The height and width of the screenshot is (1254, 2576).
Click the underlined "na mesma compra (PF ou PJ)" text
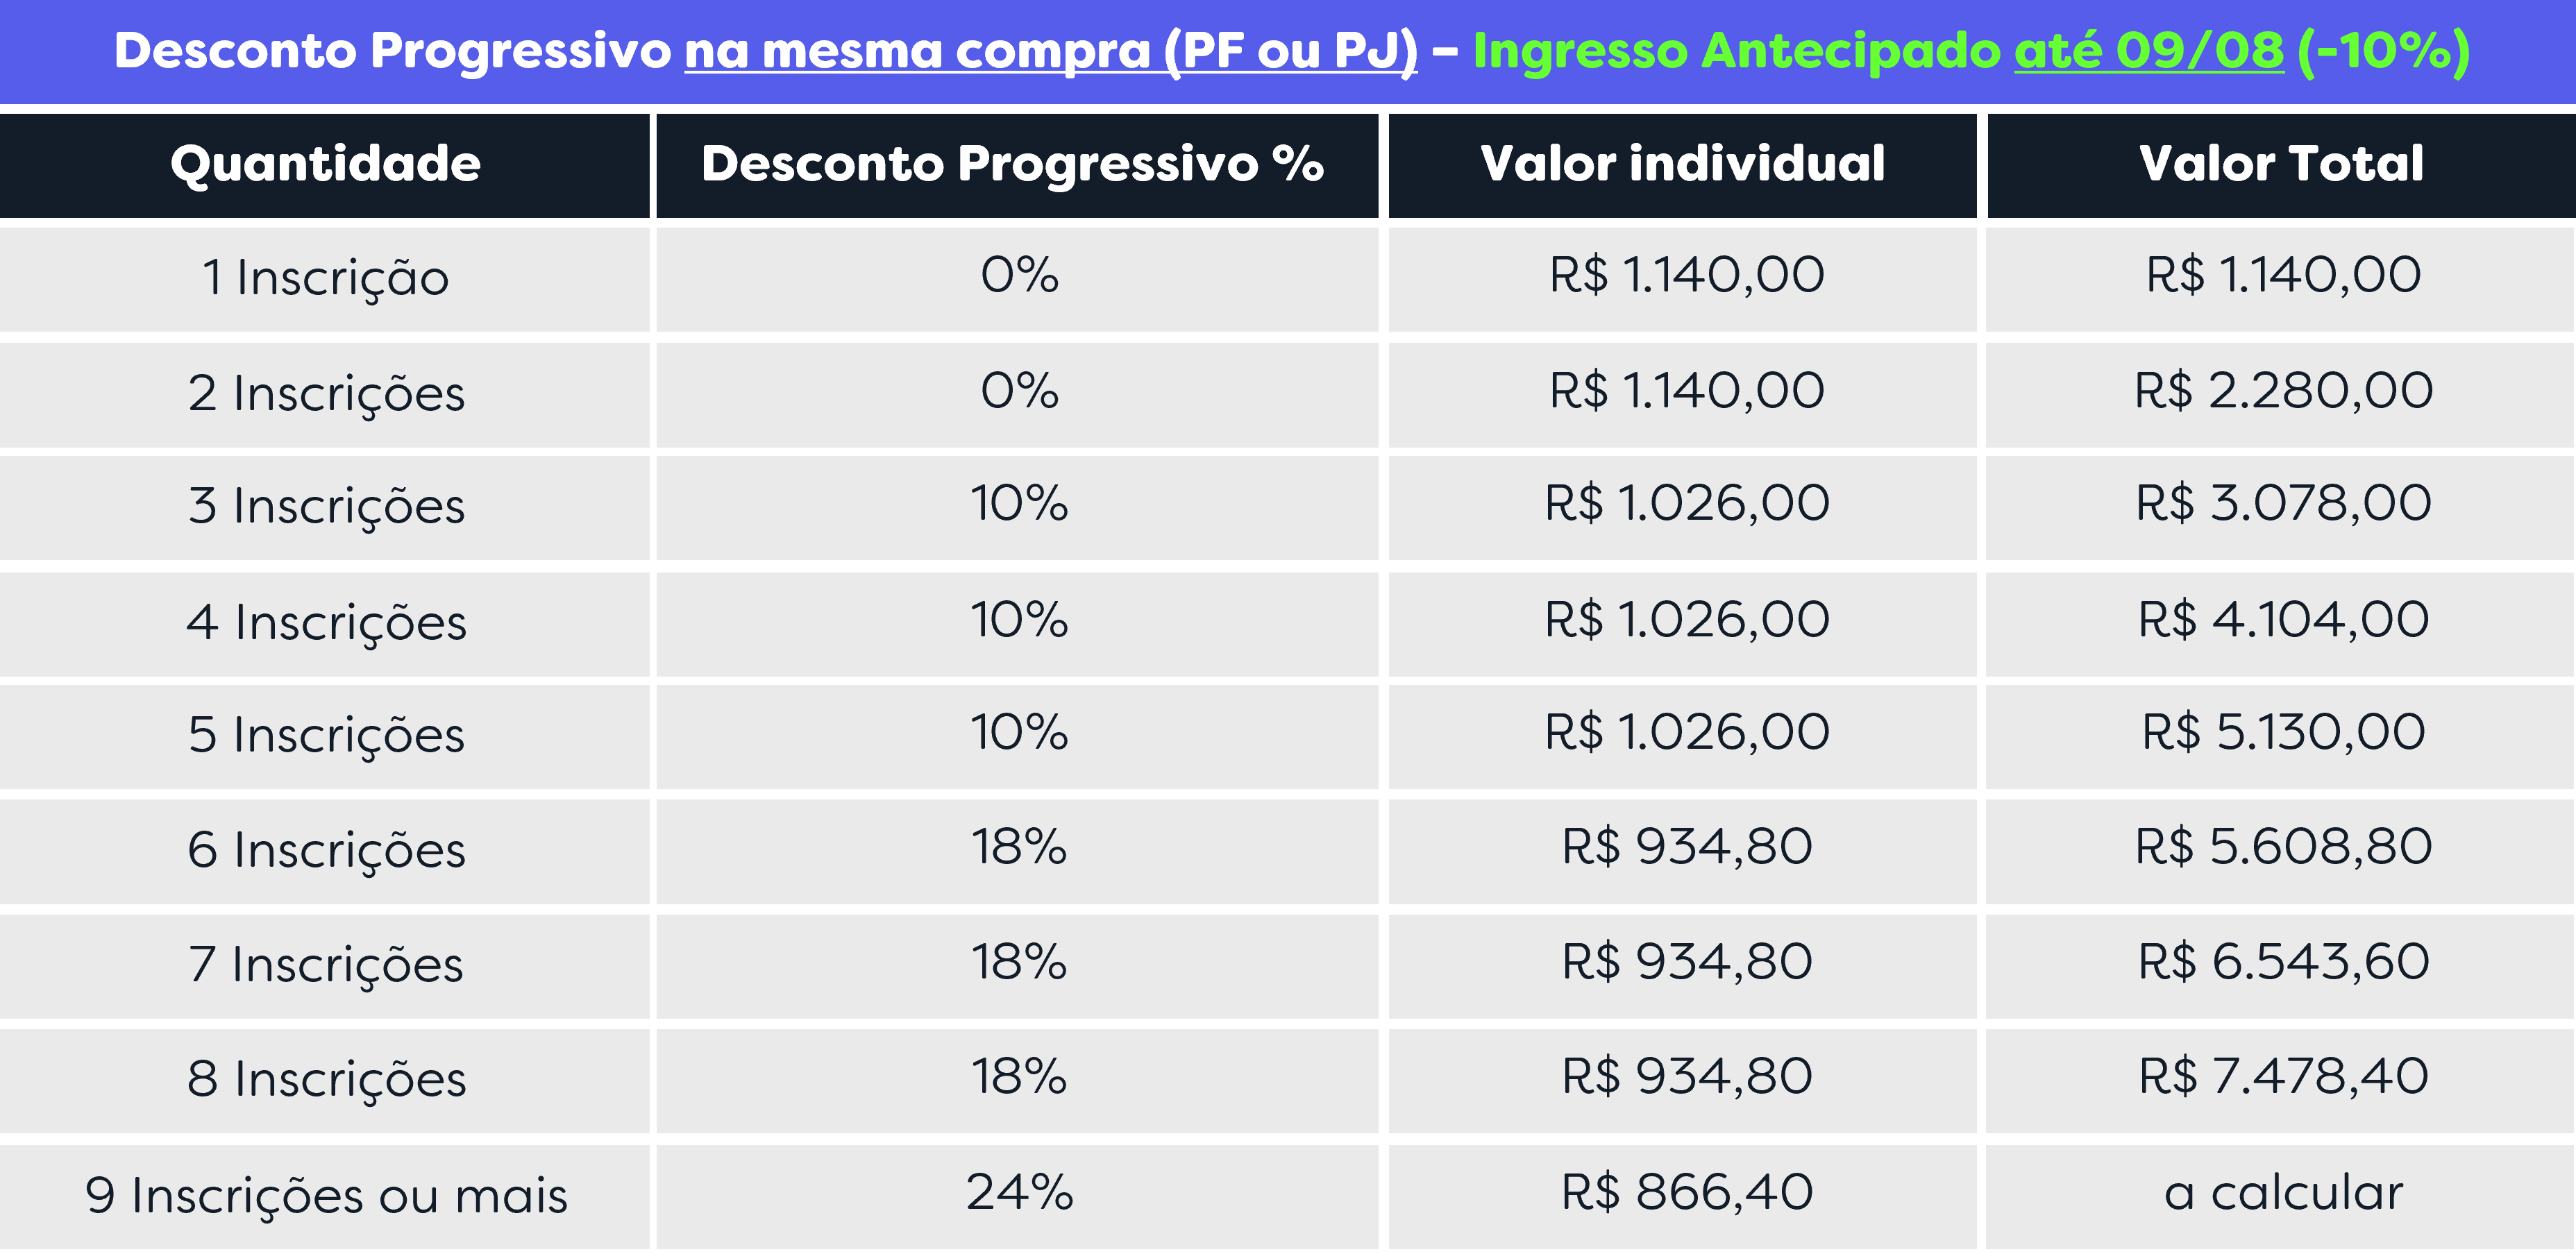pyautogui.click(x=1050, y=51)
